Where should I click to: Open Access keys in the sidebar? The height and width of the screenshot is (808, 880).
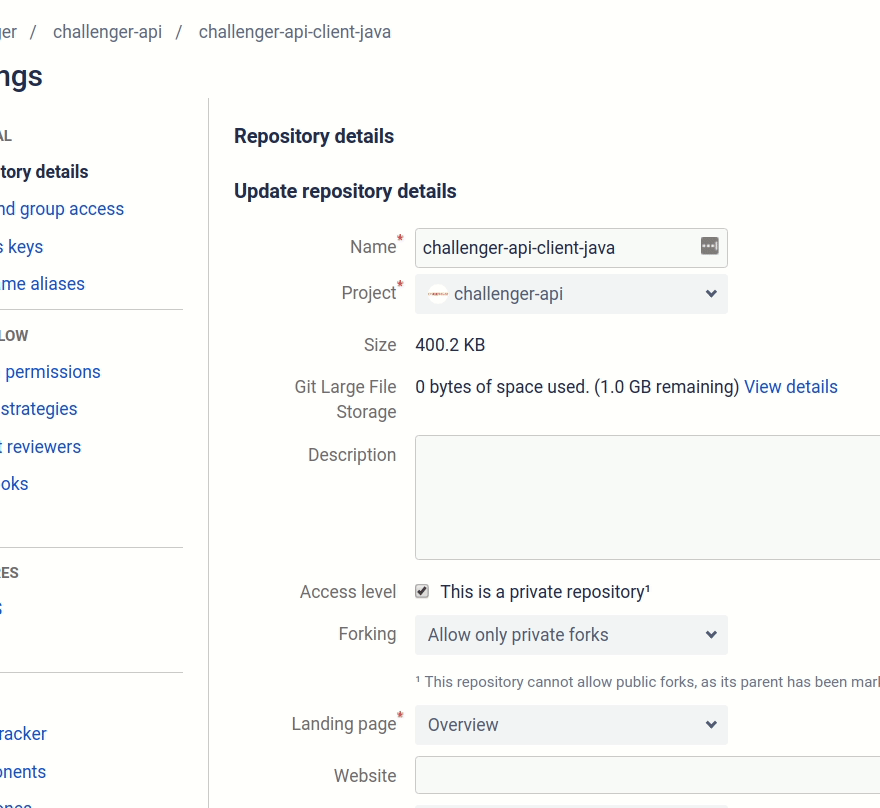(x=22, y=247)
